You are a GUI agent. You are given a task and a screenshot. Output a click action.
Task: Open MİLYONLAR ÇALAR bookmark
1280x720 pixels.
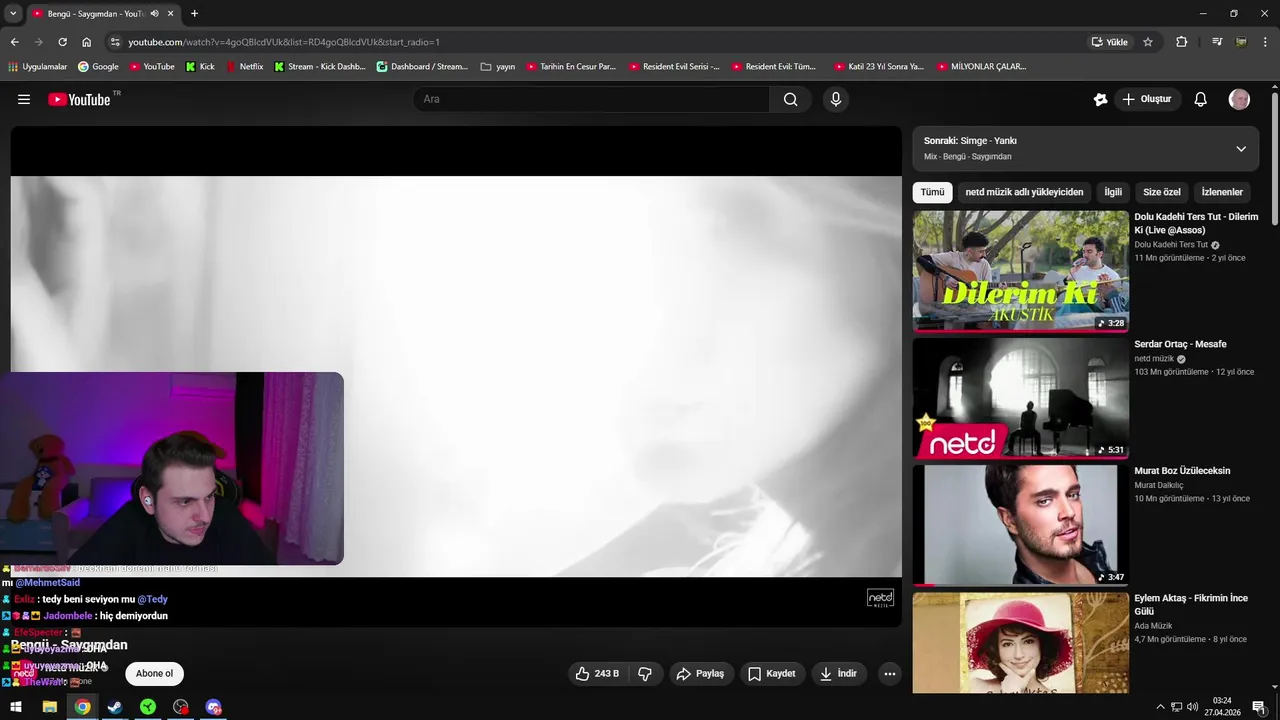(982, 66)
